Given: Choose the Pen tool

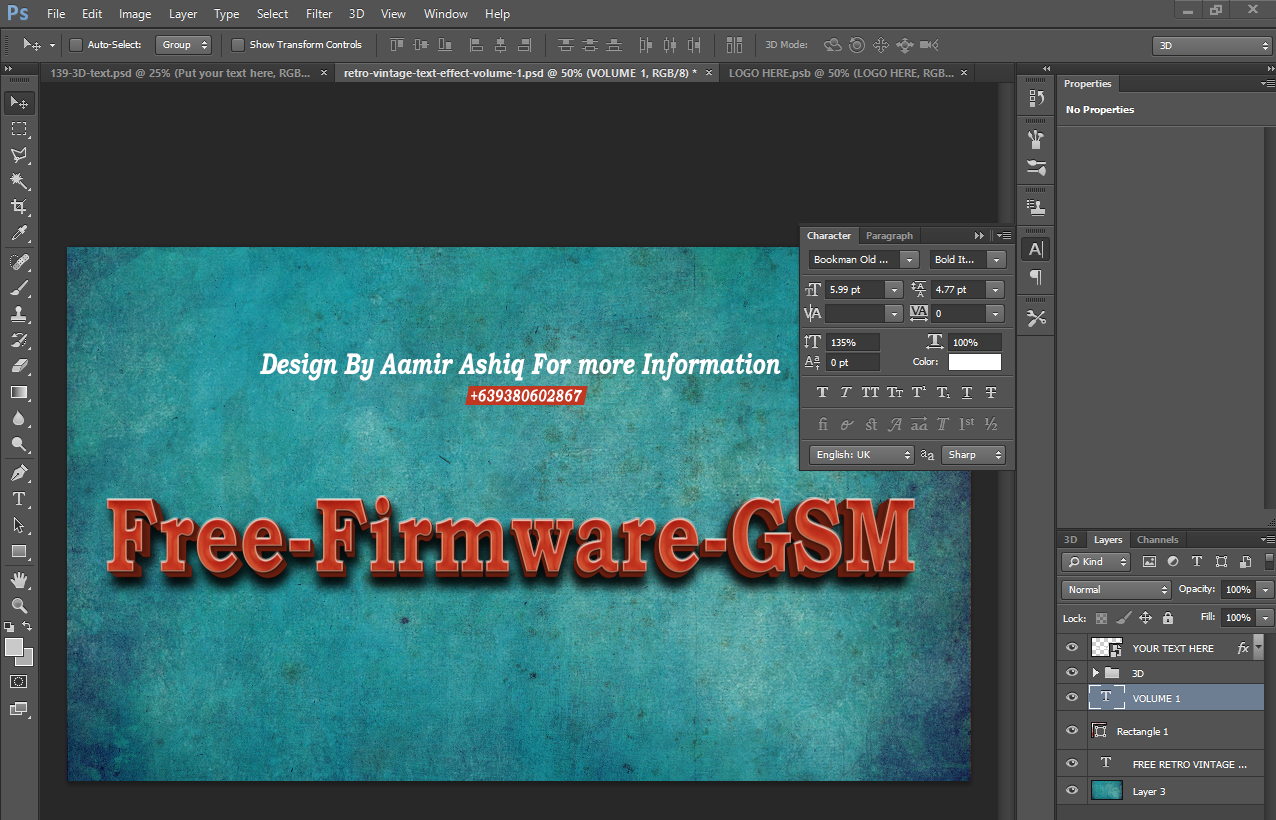Looking at the screenshot, I should (x=19, y=473).
